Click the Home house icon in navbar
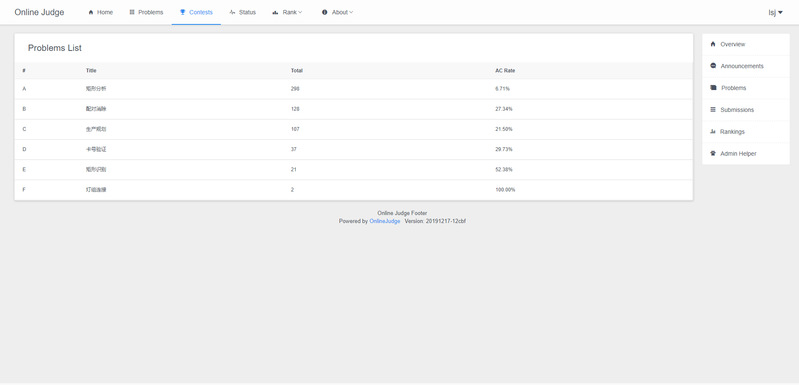The width and height of the screenshot is (799, 385). coord(91,12)
